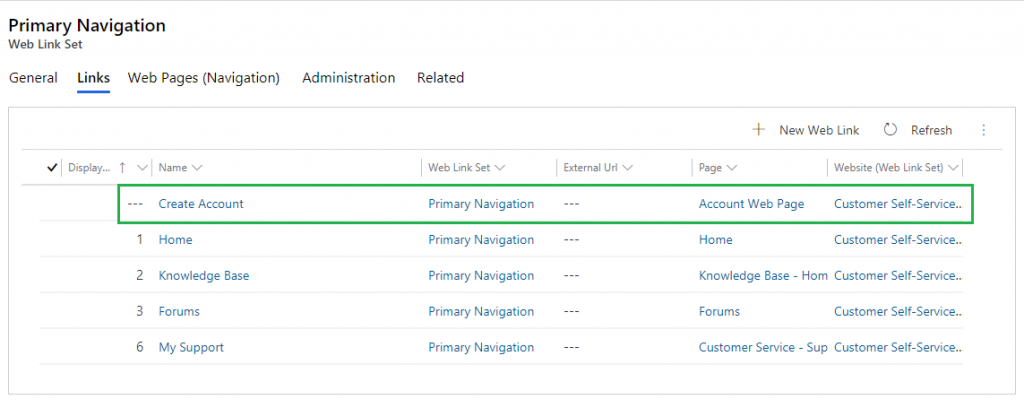Open the Create Account web link
This screenshot has width=1024, height=408.
[201, 204]
